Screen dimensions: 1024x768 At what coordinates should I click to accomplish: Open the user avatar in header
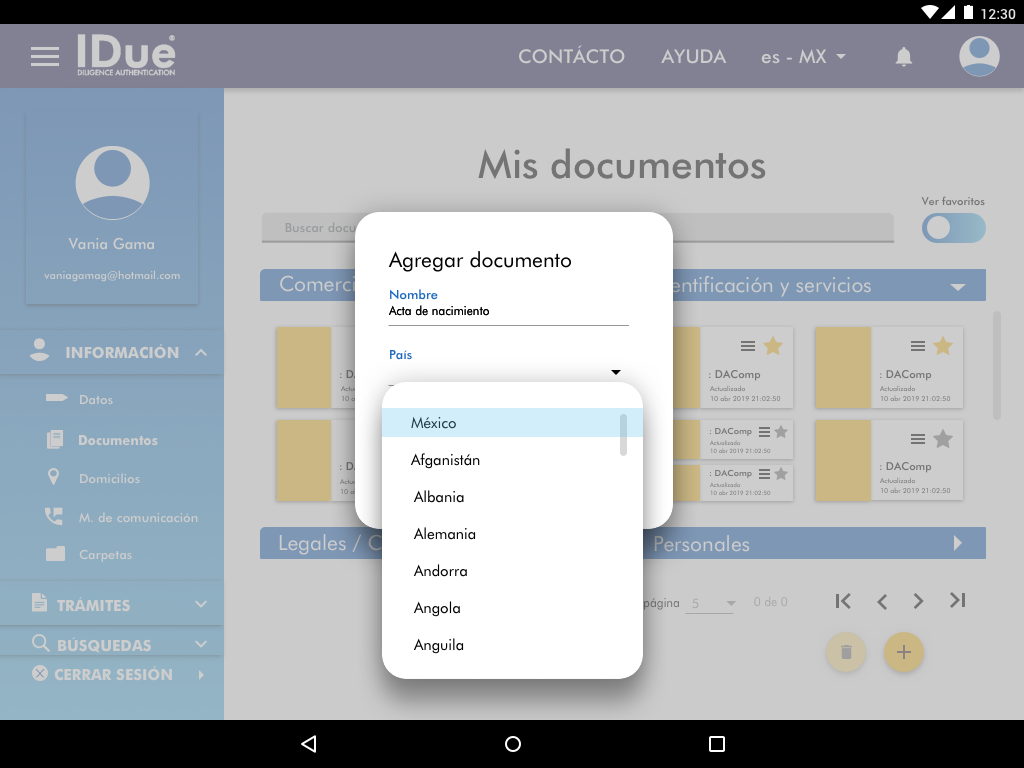pyautogui.click(x=979, y=57)
